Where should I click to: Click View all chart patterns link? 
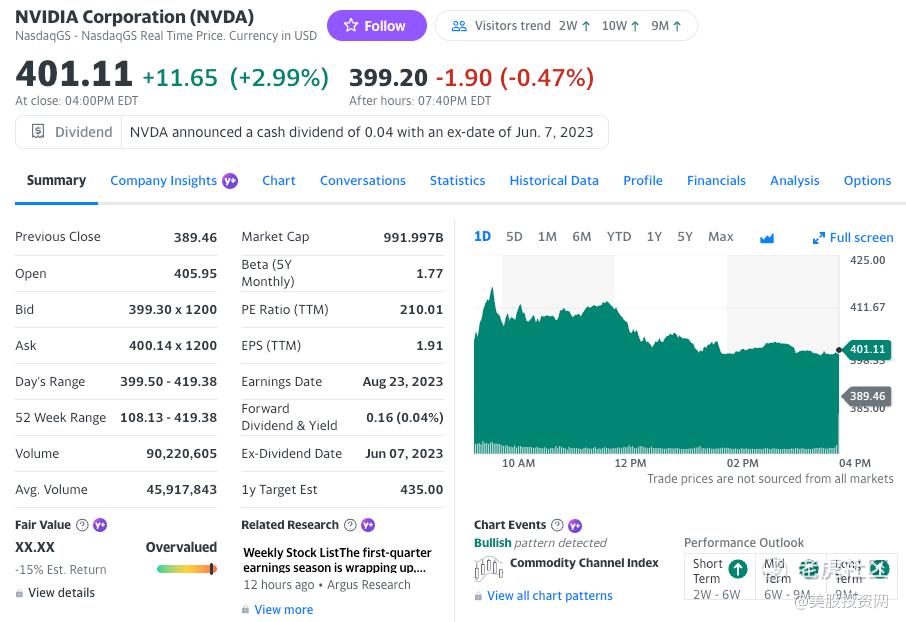pyautogui.click(x=549, y=596)
